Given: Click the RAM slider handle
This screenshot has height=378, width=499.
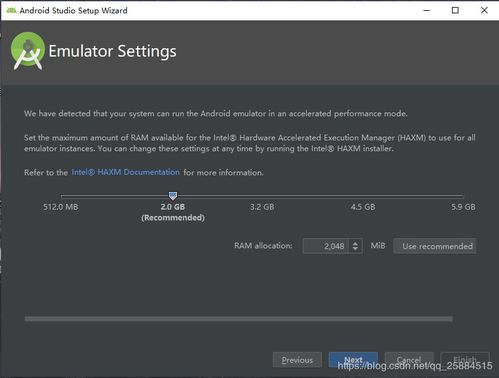Looking at the screenshot, I should (x=173, y=196).
